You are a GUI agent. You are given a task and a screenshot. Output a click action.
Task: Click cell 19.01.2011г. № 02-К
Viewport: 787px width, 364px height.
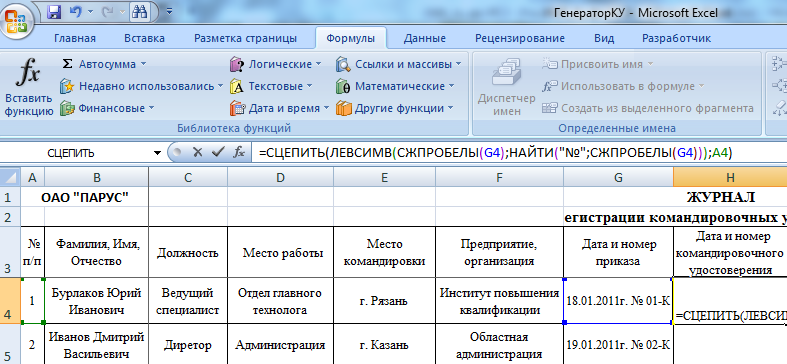point(618,344)
